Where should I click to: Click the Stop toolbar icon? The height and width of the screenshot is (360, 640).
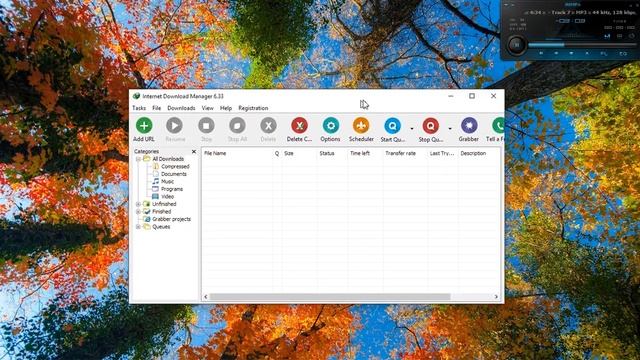tap(206, 126)
